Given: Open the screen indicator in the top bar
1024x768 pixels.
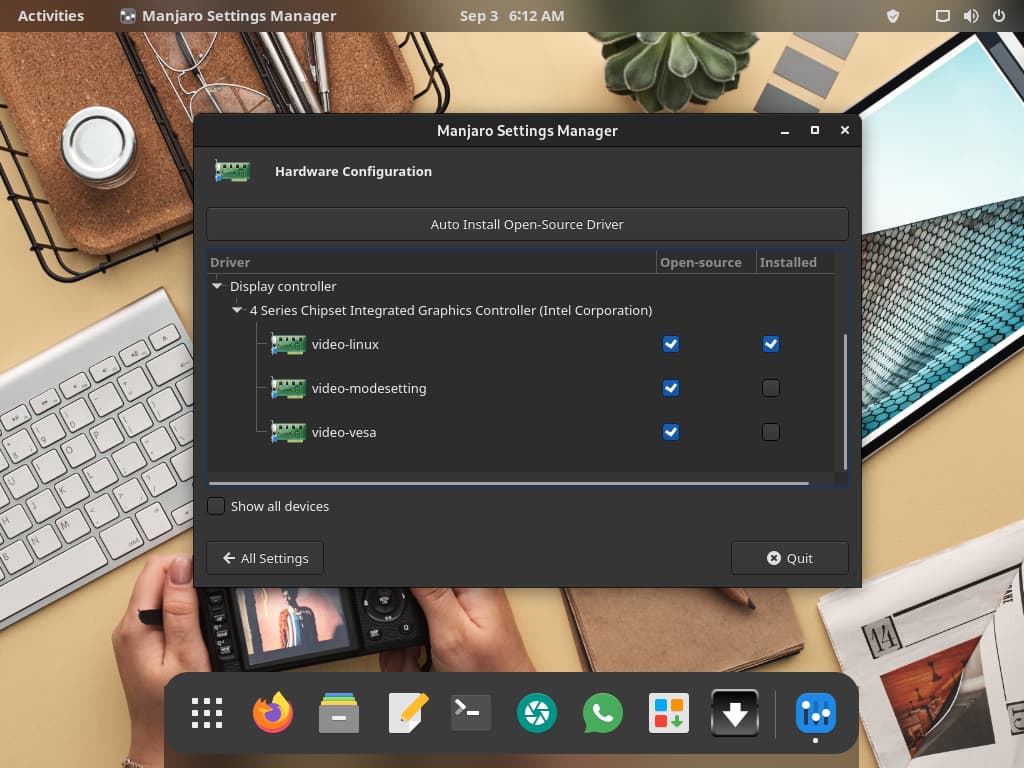Looking at the screenshot, I should (x=942, y=16).
